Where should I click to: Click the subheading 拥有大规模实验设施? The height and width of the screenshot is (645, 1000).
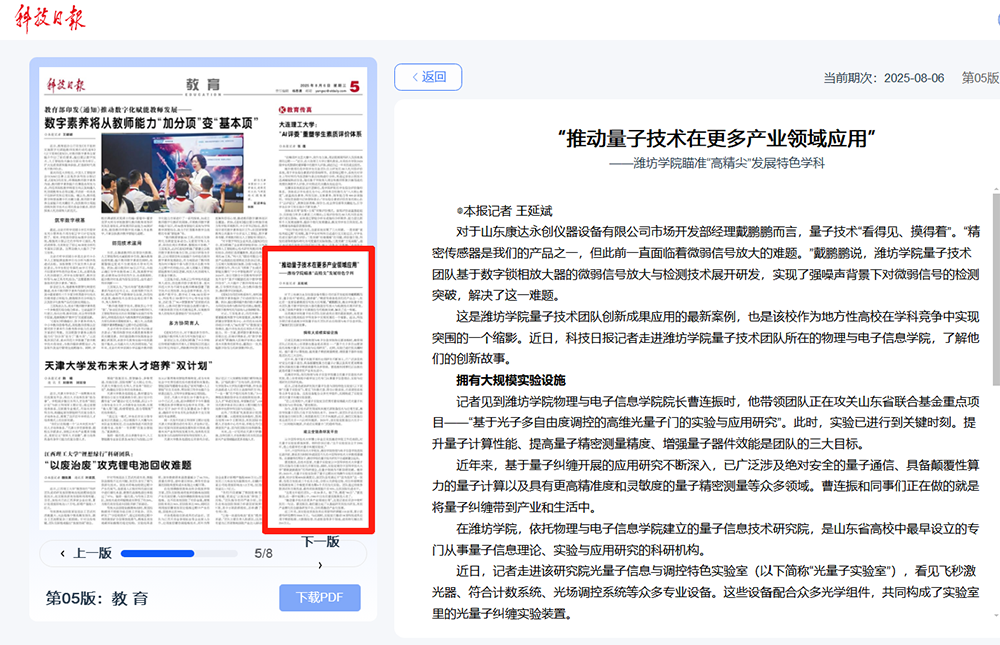pyautogui.click(x=511, y=380)
